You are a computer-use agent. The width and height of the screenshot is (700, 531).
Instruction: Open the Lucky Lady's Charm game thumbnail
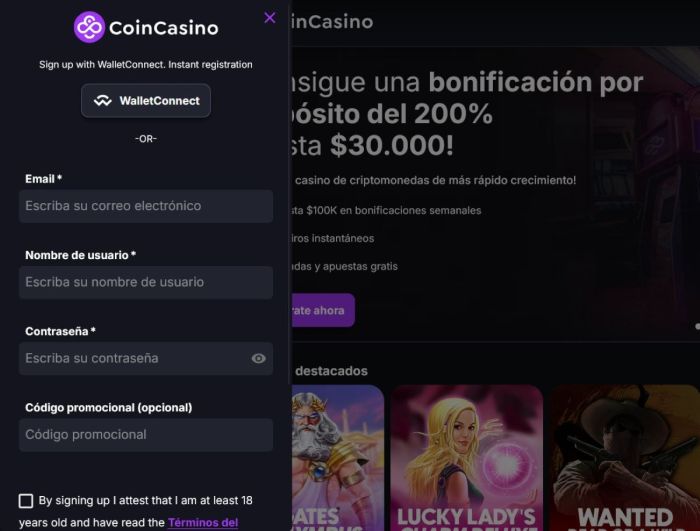(467, 458)
